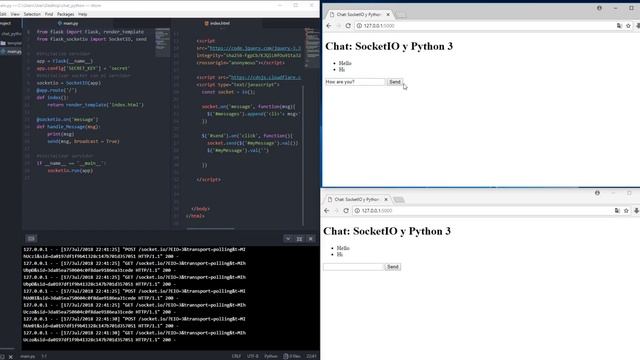
Task: Open a new tab in the top browser
Action: (x=401, y=15)
